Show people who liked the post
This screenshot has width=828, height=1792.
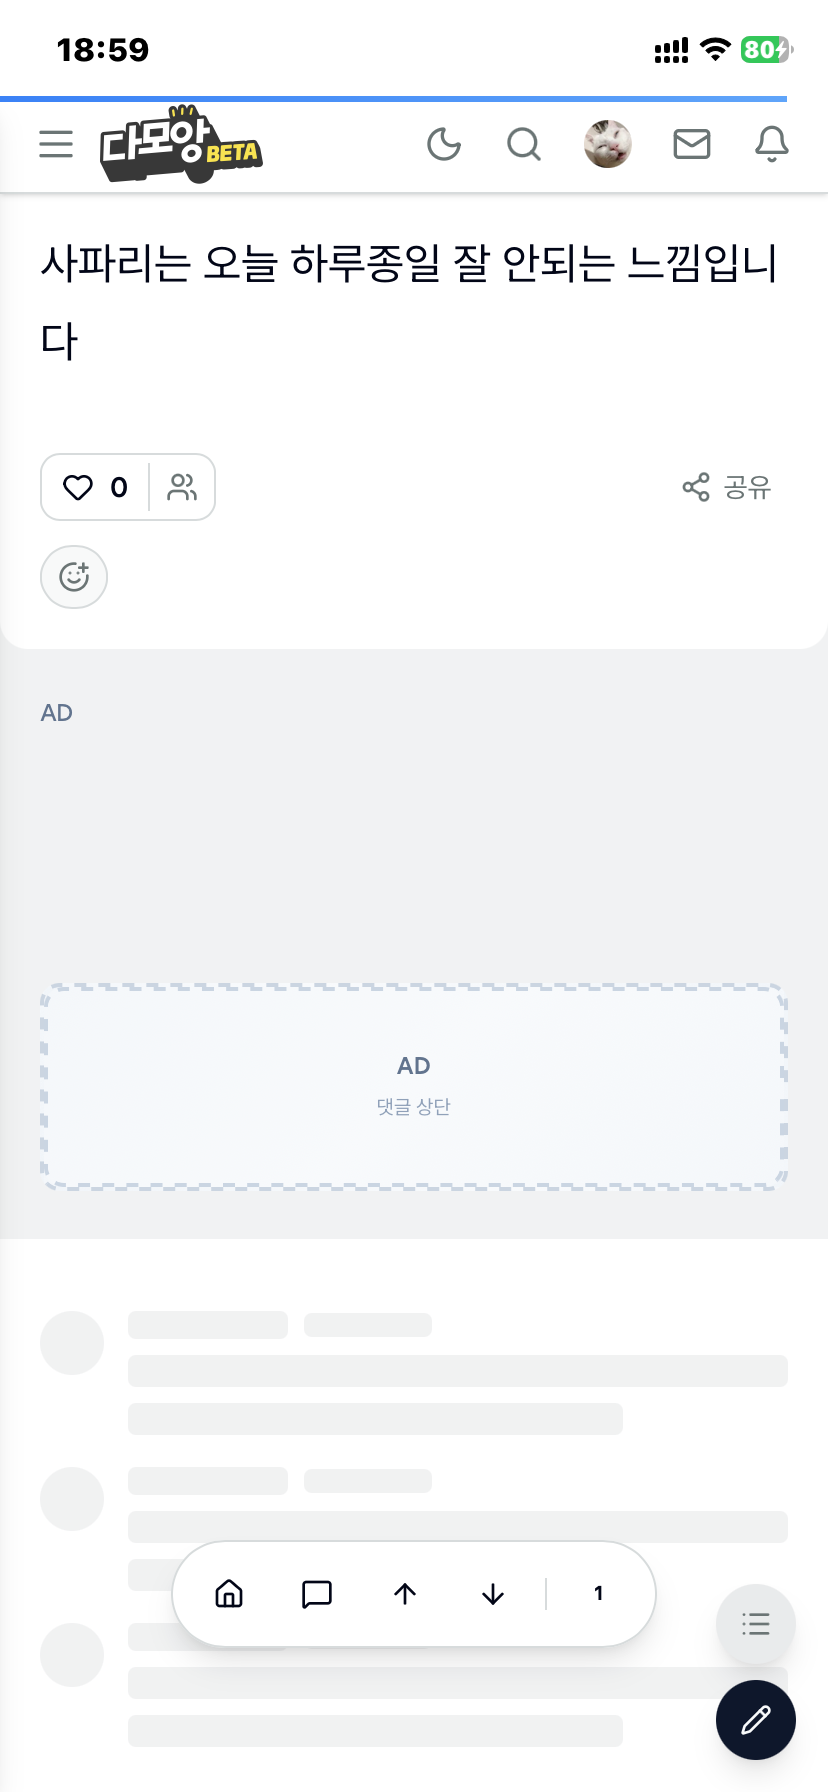(182, 487)
